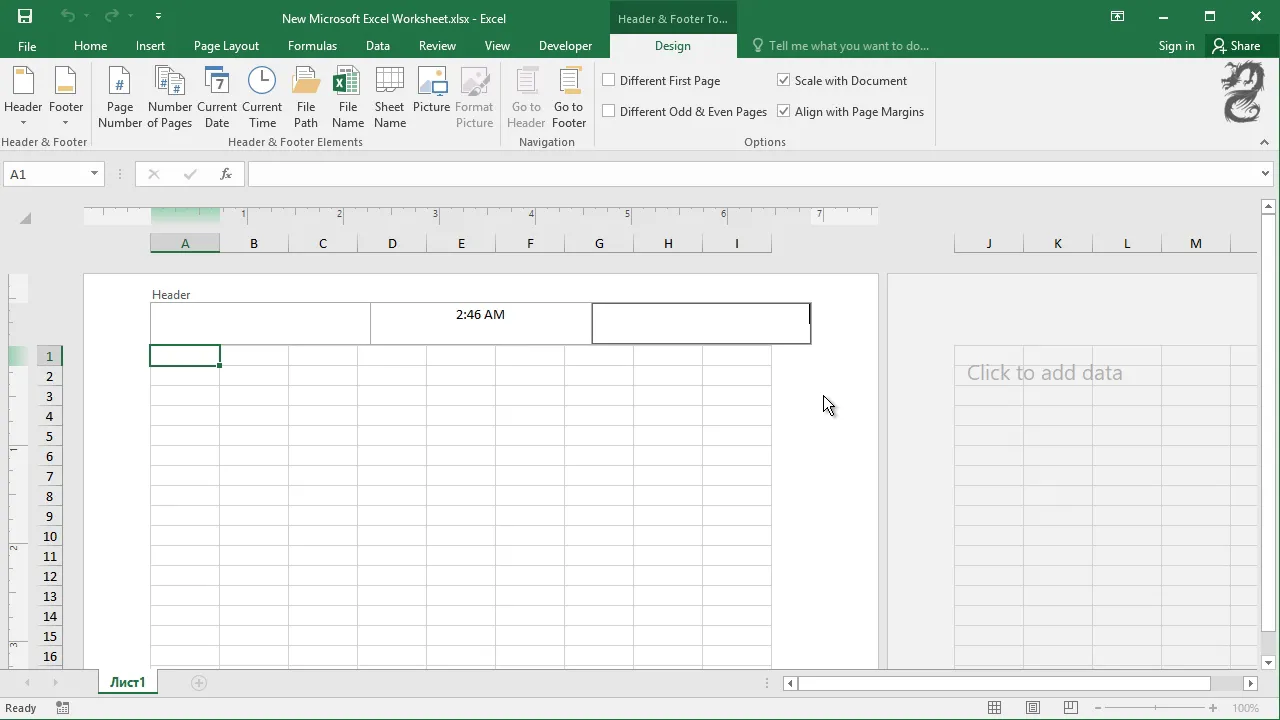1280x720 pixels.
Task: Open Customize Quick Access Toolbar dropdown
Action: click(x=158, y=17)
